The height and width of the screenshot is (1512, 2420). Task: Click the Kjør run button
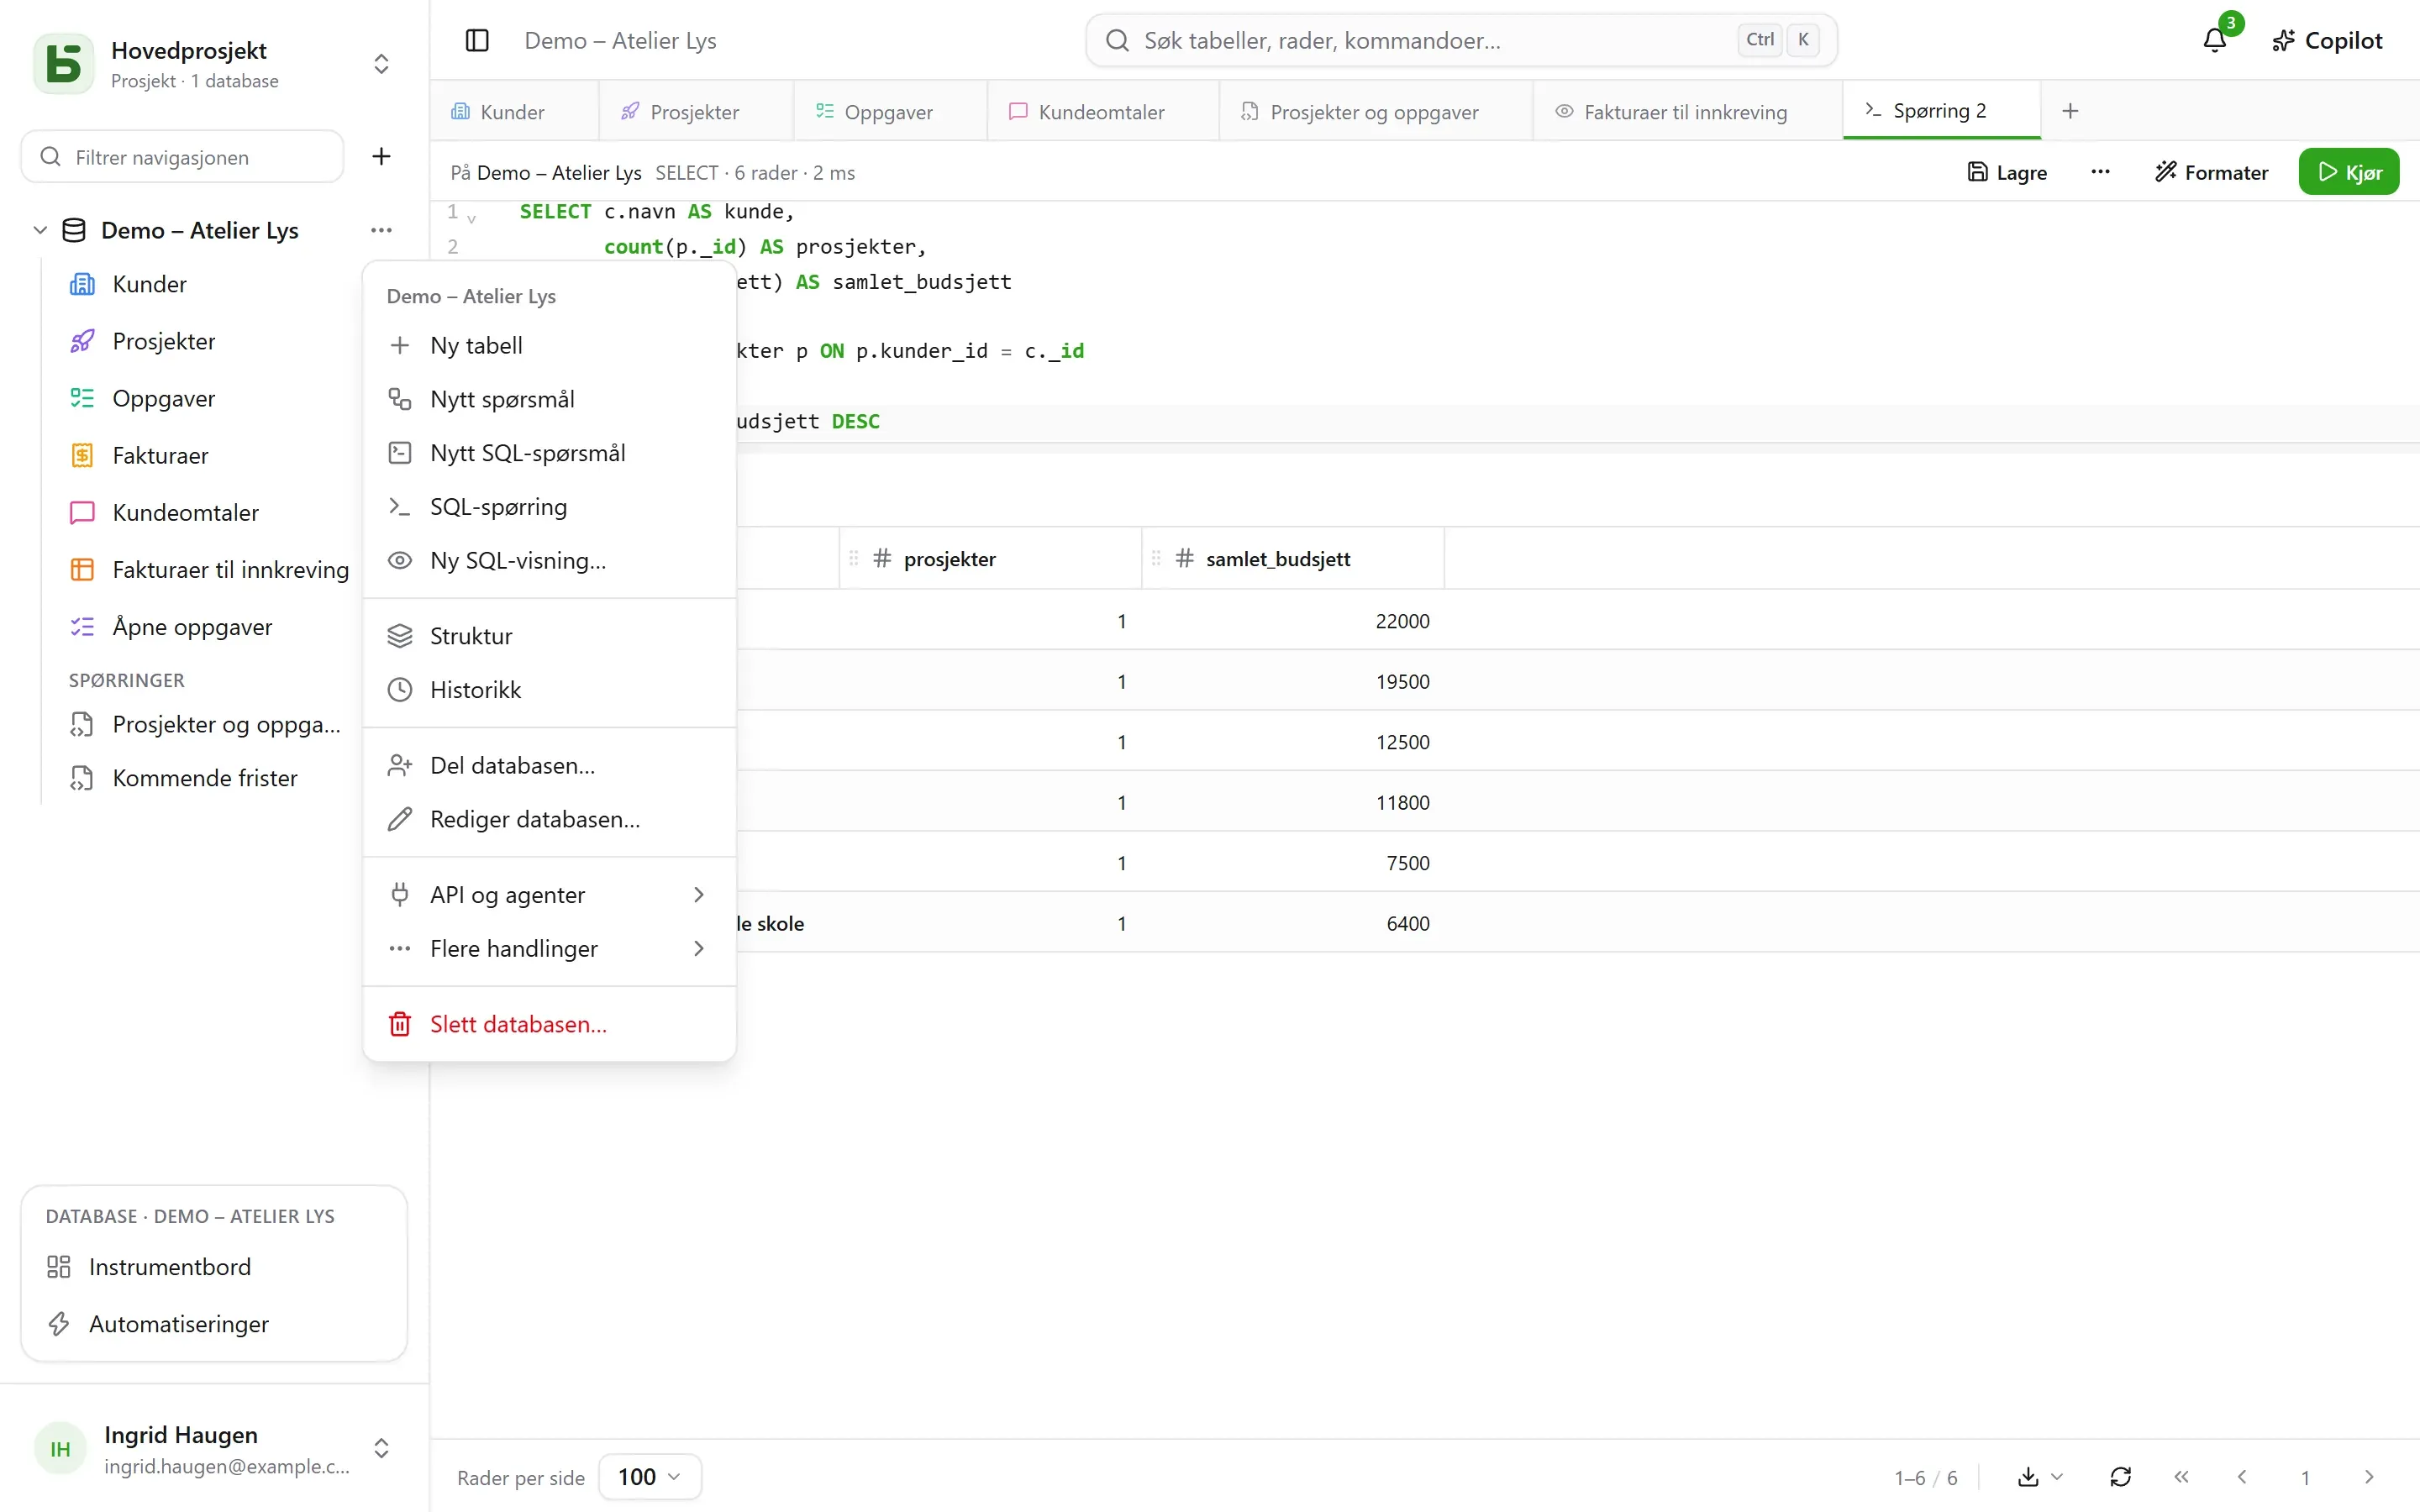click(x=2348, y=172)
